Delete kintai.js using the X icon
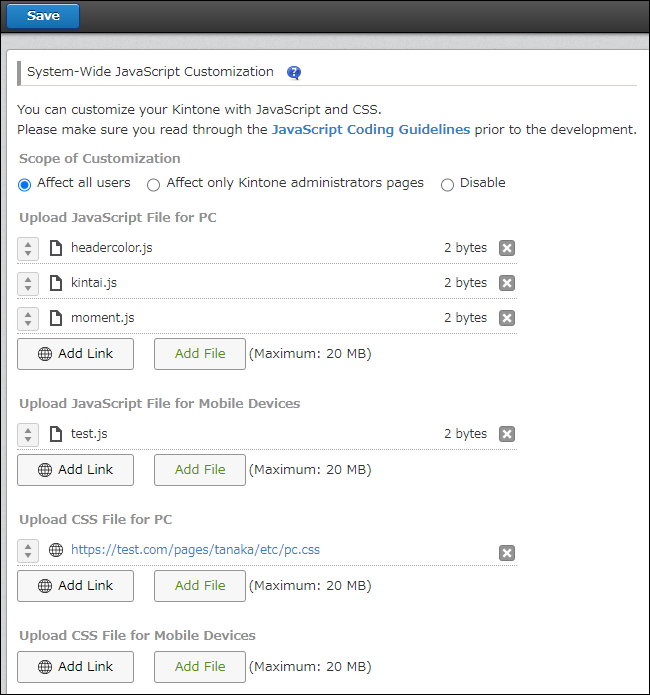Viewport: 650px width, 695px height. (507, 283)
